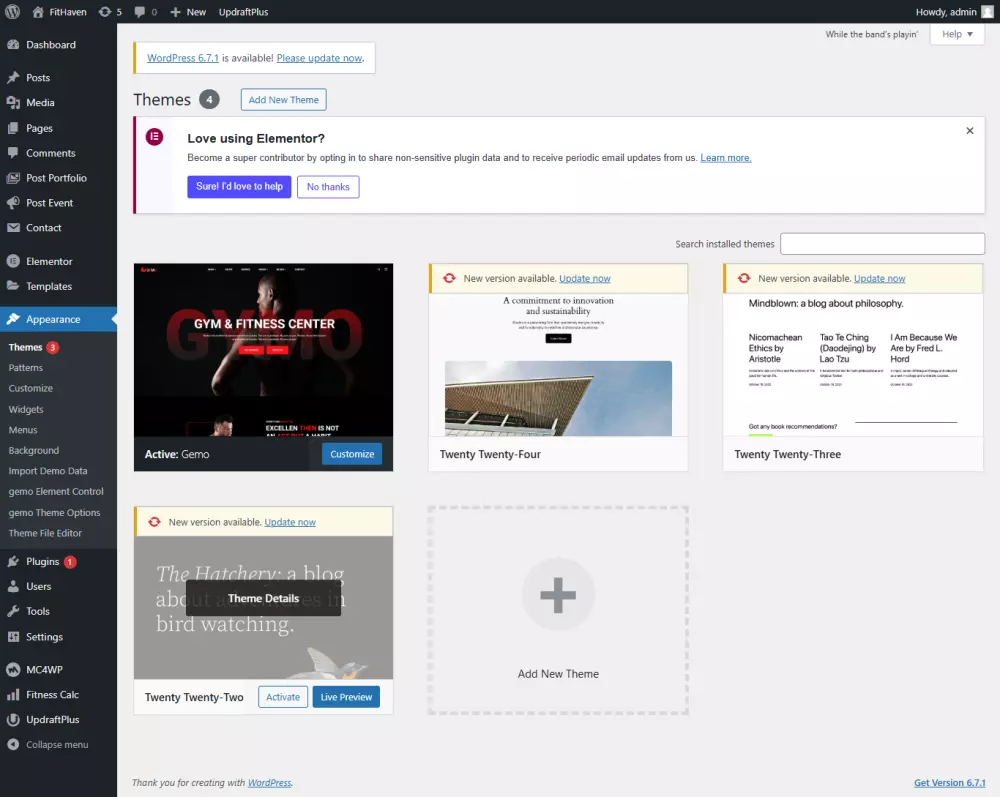Open Widgets submenu item
Screen dimensions: 1000x797
click(x=26, y=409)
